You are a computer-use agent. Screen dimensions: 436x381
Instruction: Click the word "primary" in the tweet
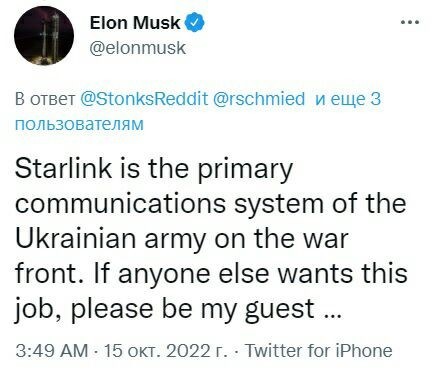pyautogui.click(x=245, y=170)
